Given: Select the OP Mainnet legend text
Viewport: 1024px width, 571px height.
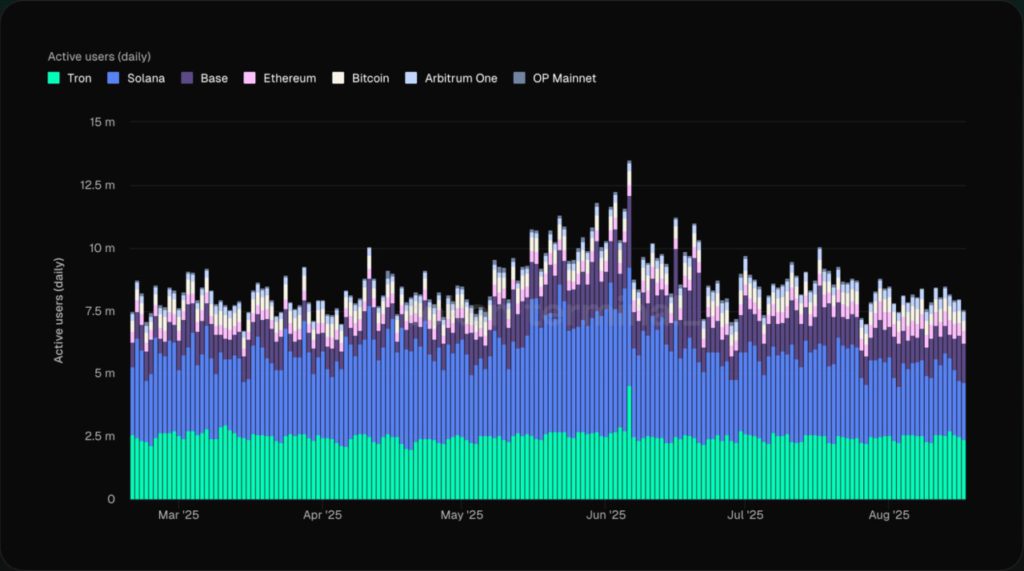Looking at the screenshot, I should coord(563,78).
